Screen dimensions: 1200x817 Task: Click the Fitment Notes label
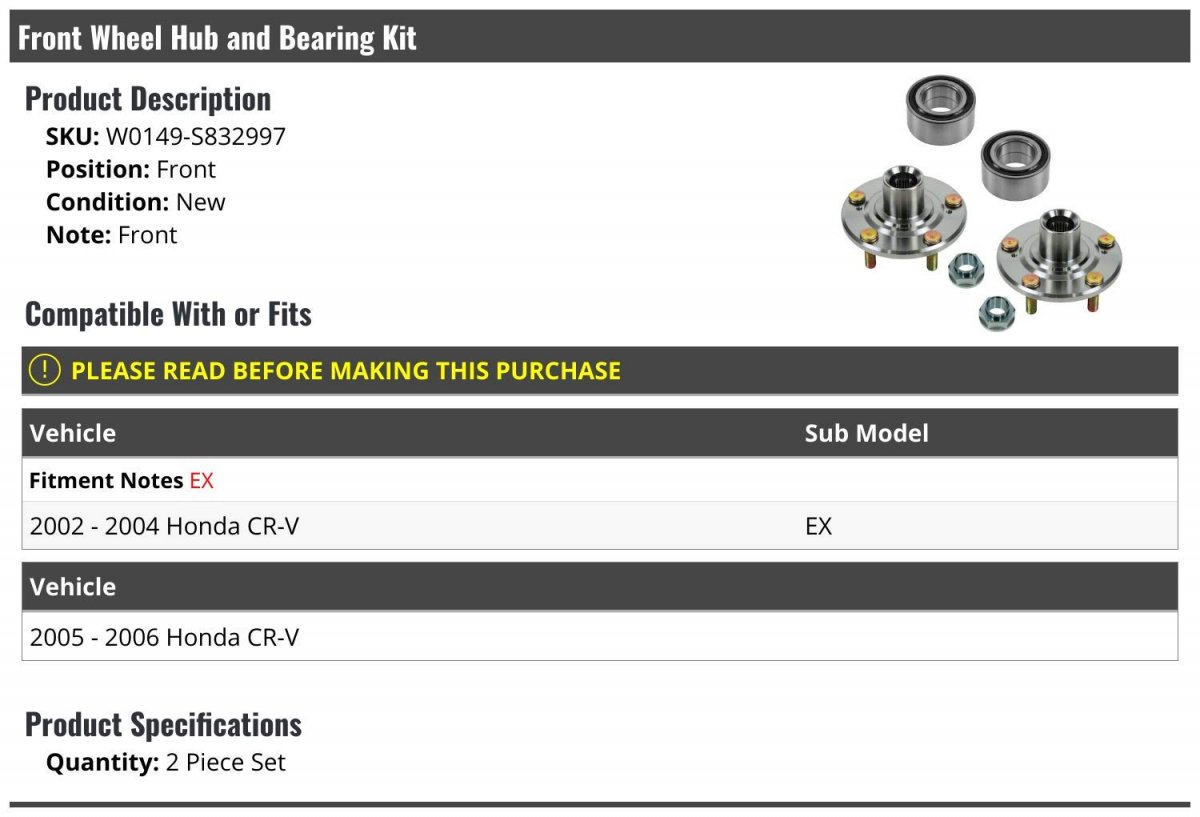click(x=106, y=481)
